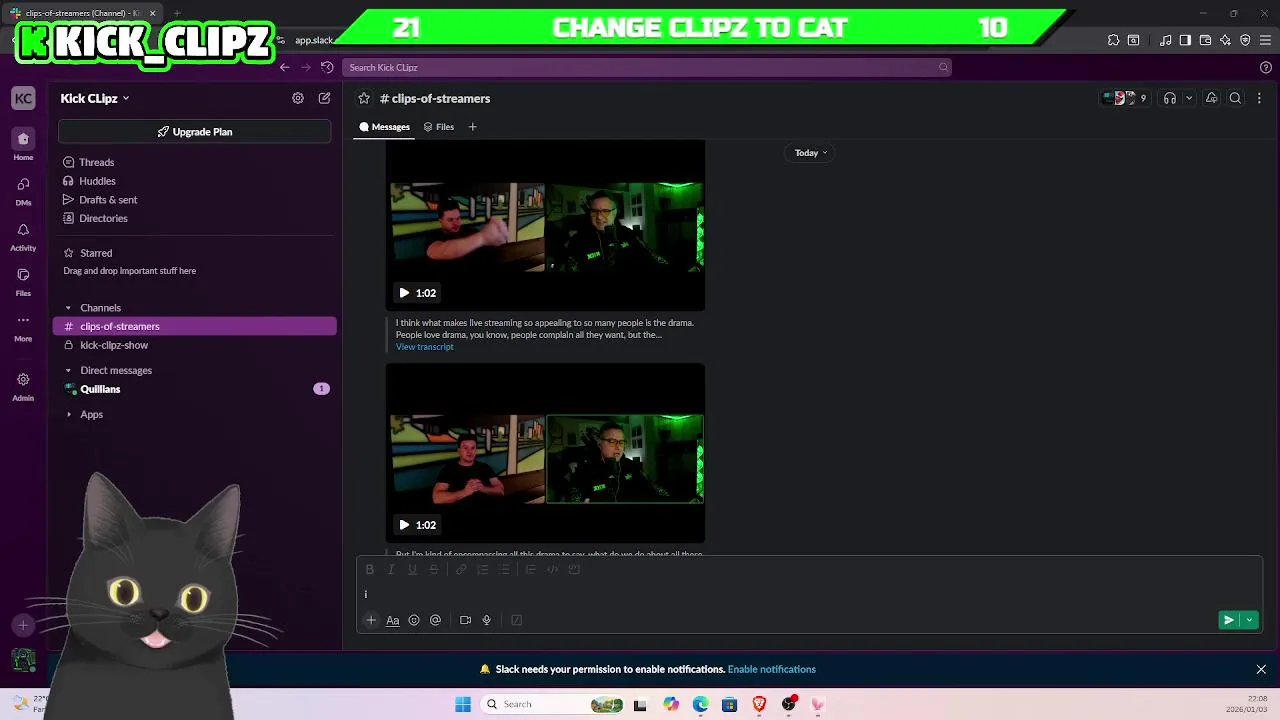1280x720 pixels.
Task: Toggle italic formatting in composer
Action: click(391, 569)
